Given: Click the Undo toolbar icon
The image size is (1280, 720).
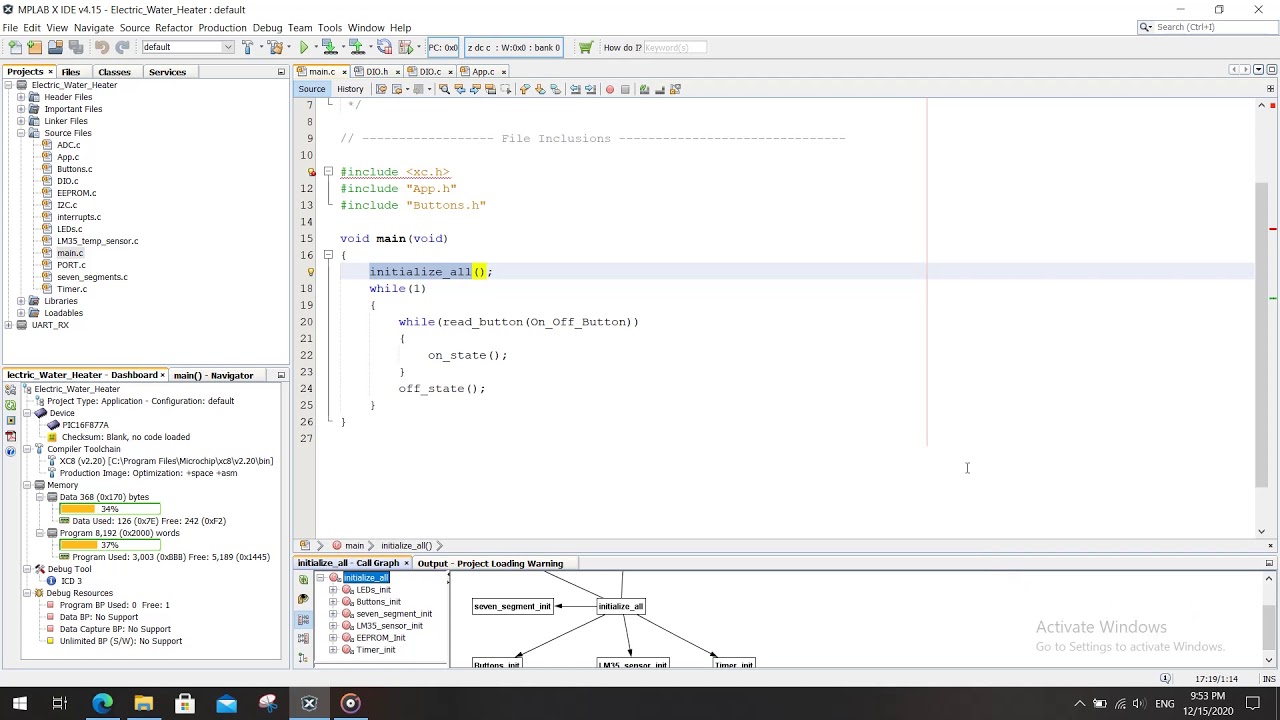Looking at the screenshot, I should (101, 47).
